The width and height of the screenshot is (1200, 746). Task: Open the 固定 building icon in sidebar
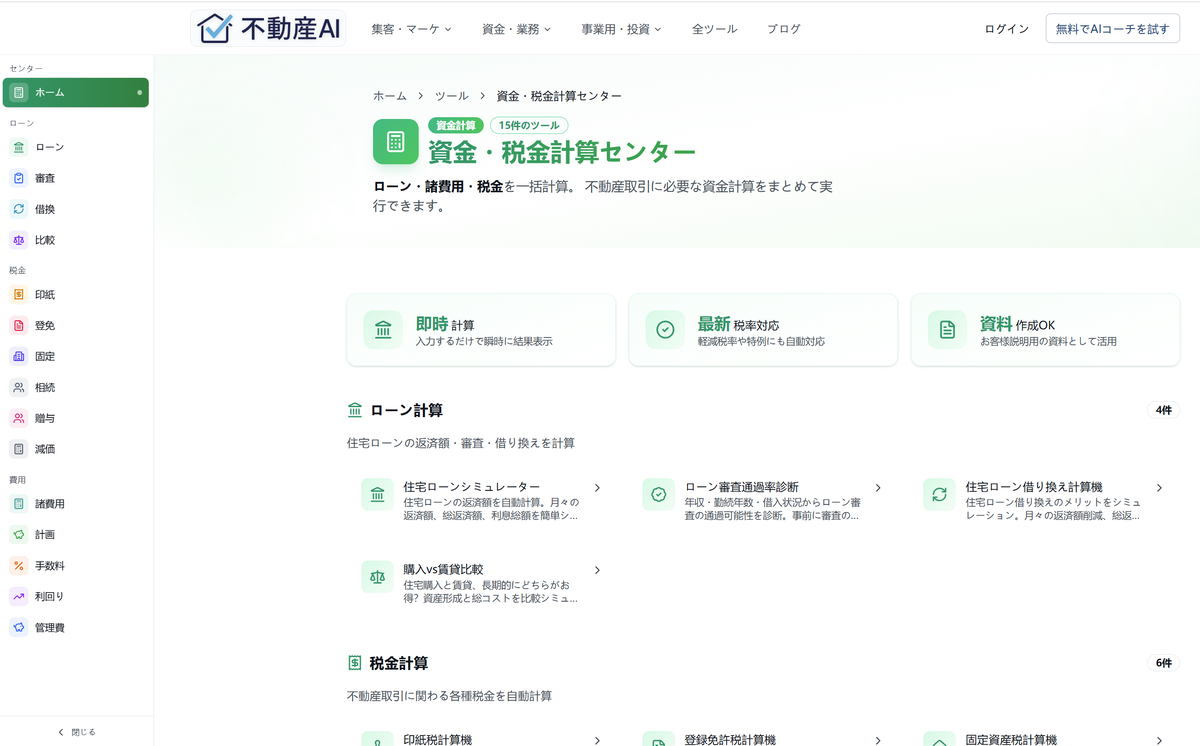pyautogui.click(x=19, y=356)
